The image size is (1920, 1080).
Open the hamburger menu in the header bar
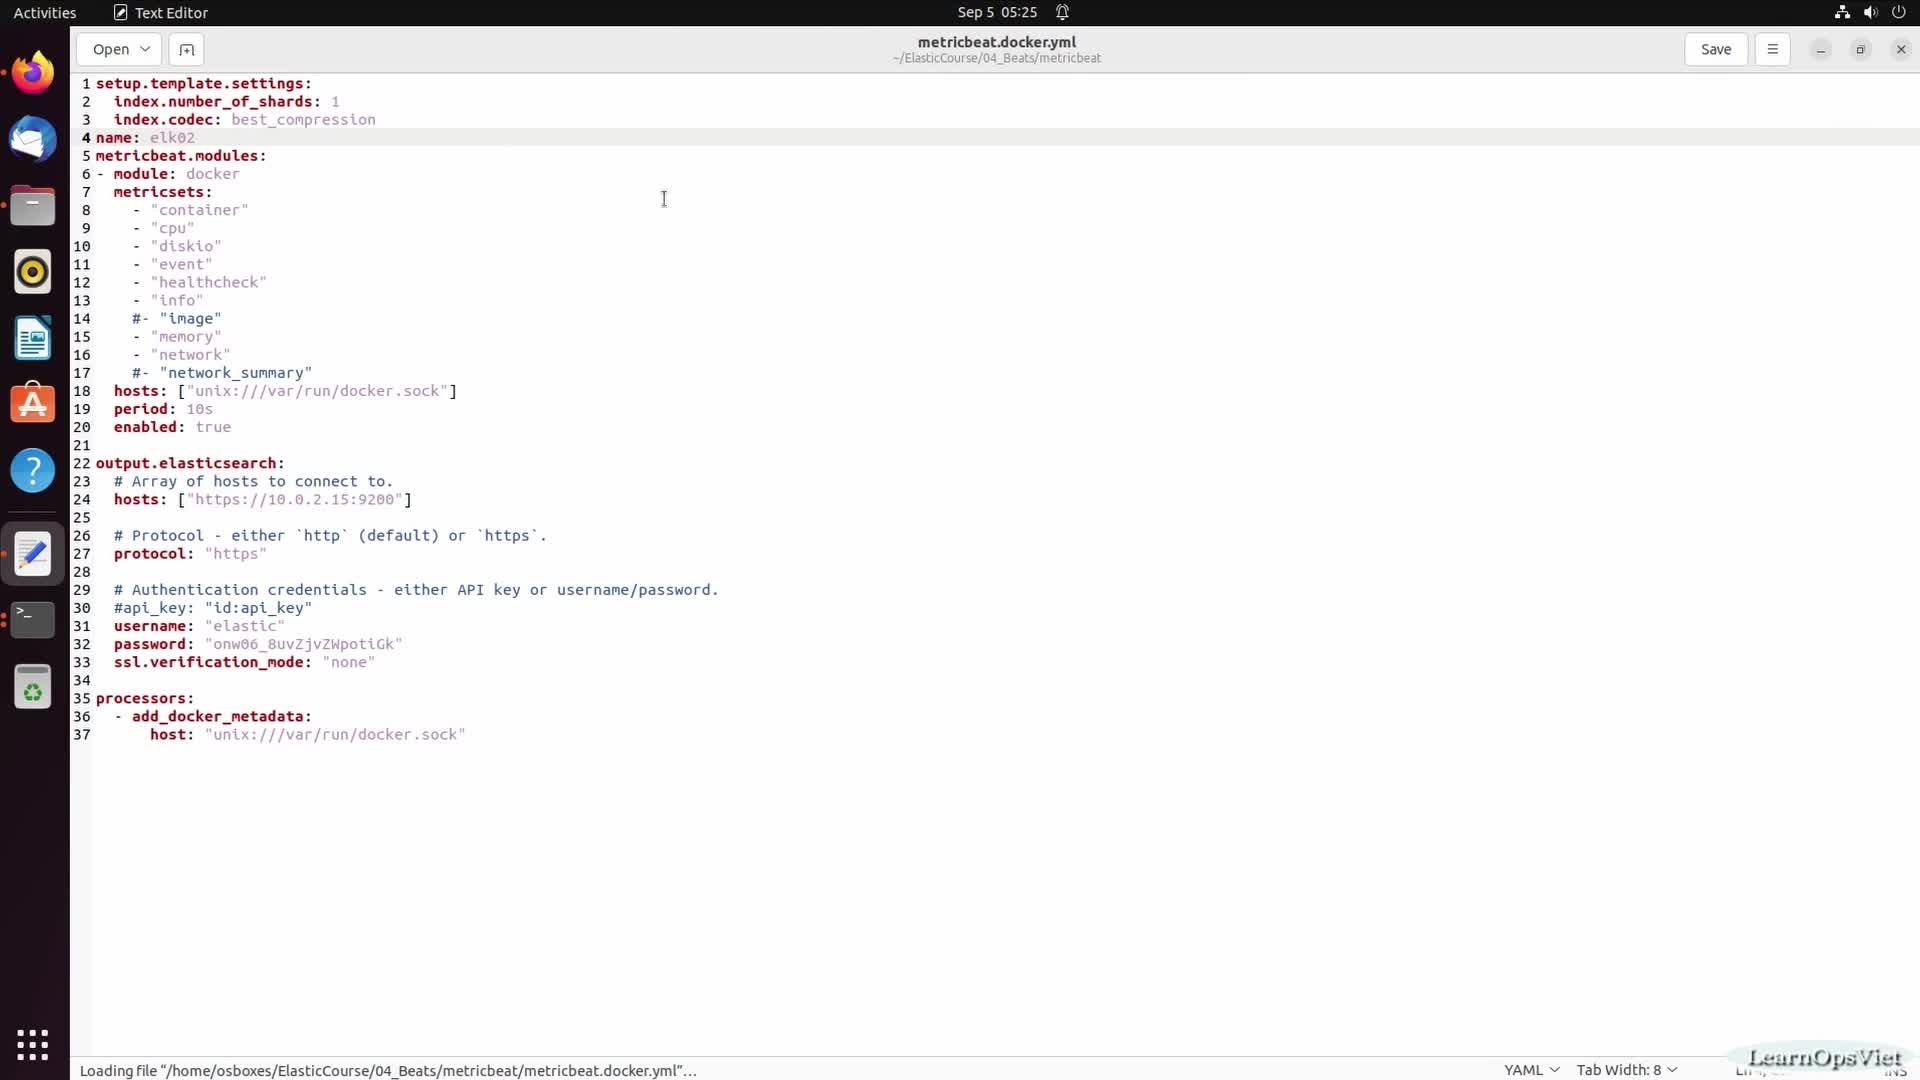[x=1772, y=49]
